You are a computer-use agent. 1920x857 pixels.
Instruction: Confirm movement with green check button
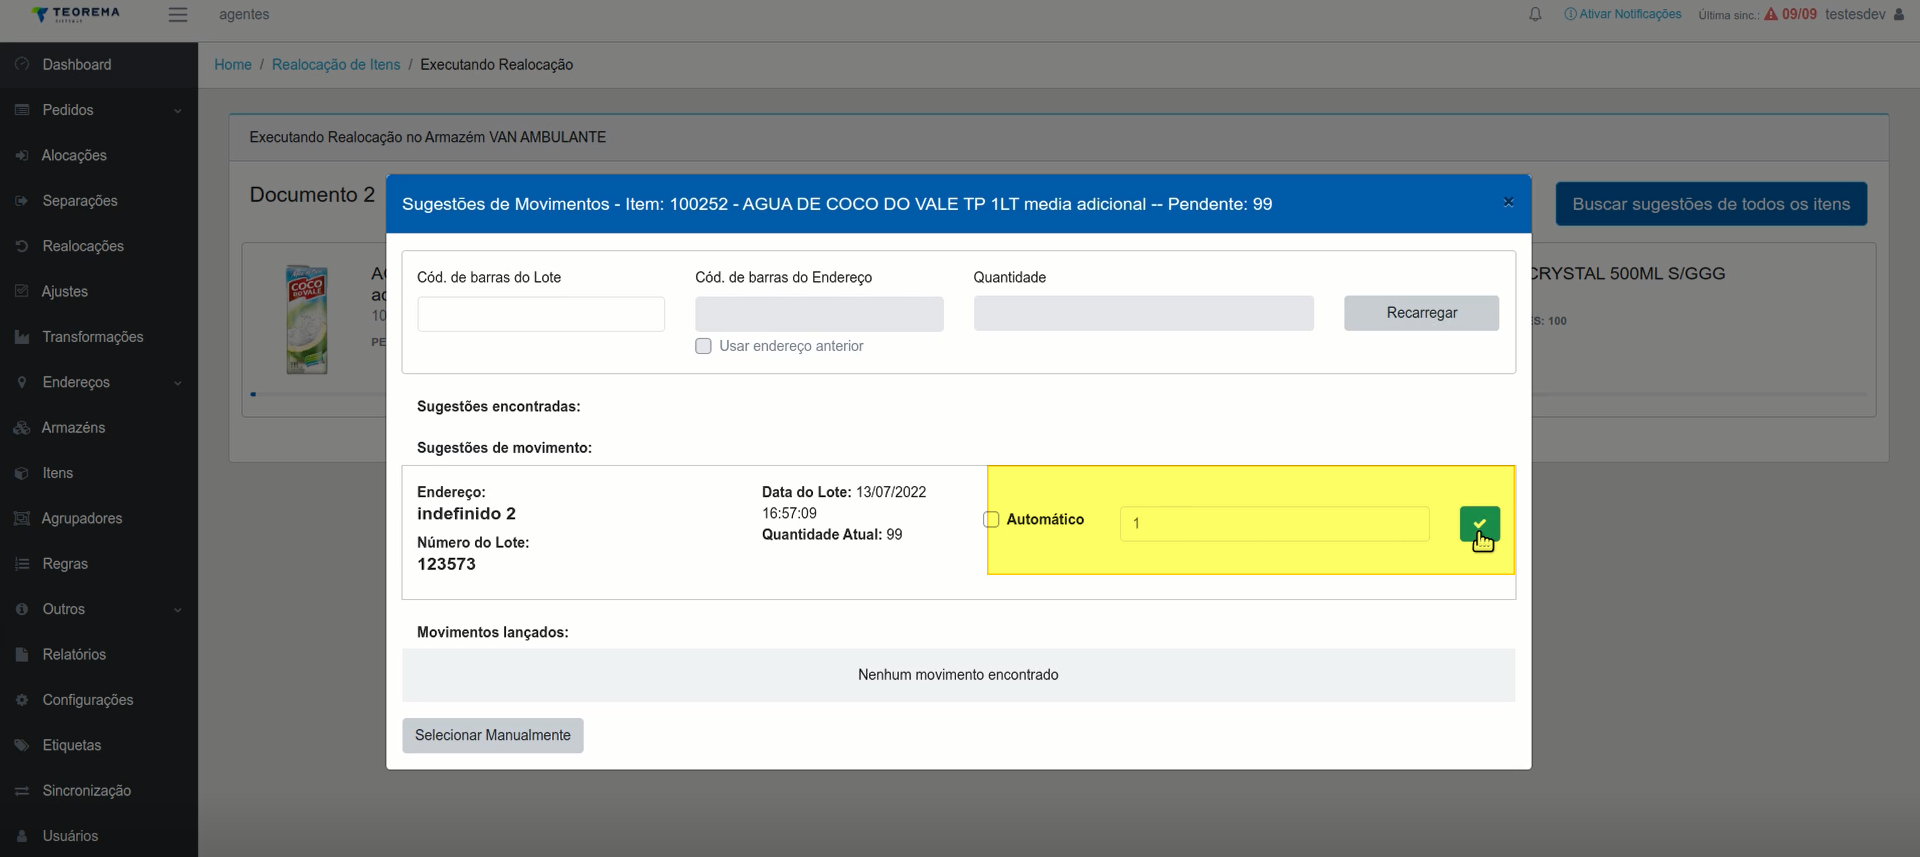point(1479,524)
